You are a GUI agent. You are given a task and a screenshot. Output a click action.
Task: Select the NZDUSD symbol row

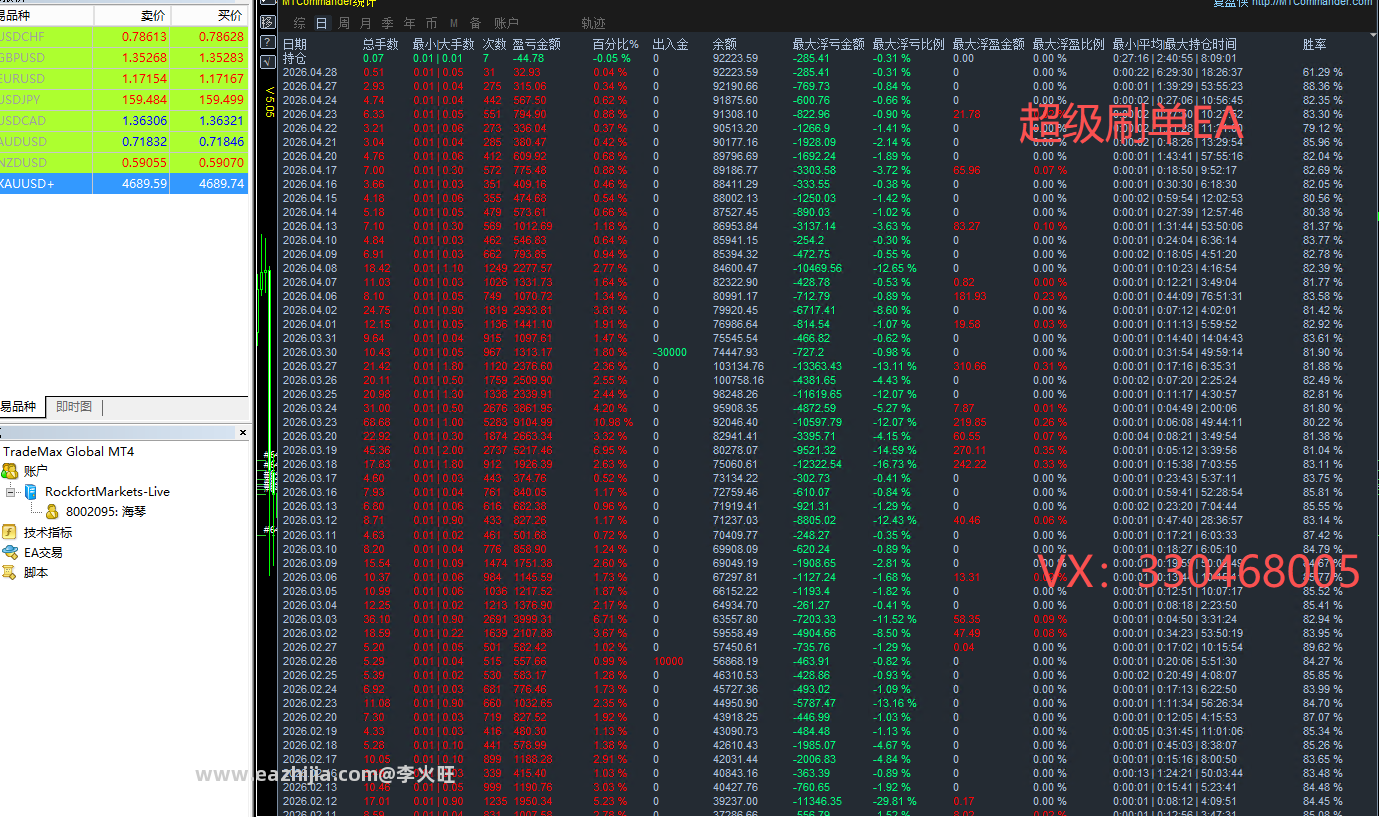pos(124,162)
